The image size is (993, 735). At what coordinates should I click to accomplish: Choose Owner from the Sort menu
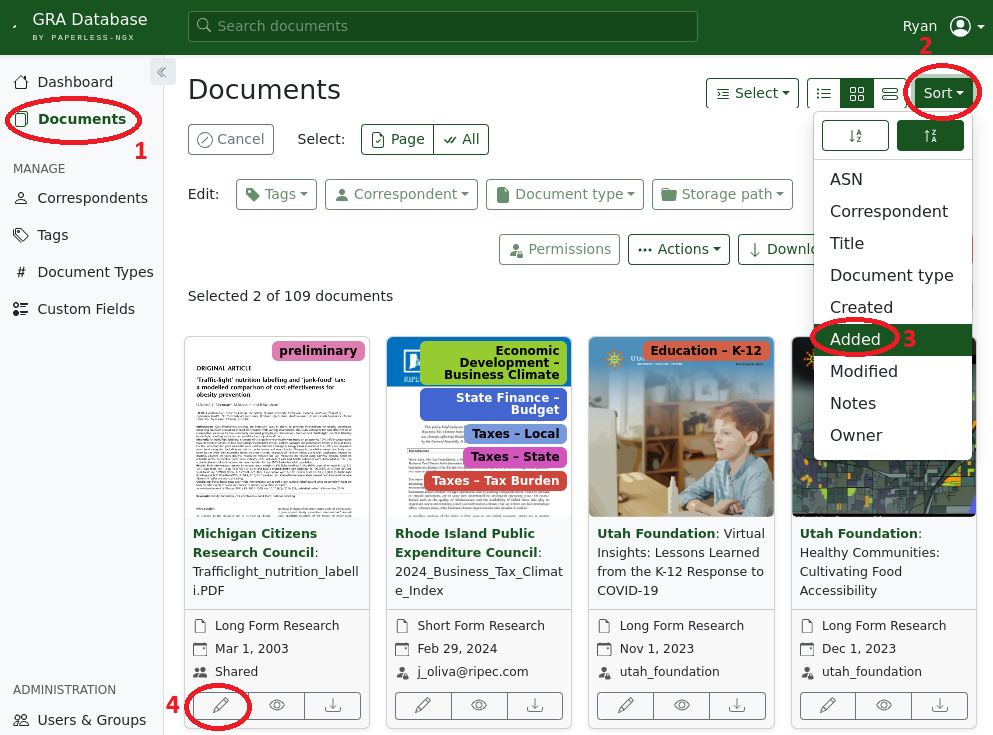[855, 435]
